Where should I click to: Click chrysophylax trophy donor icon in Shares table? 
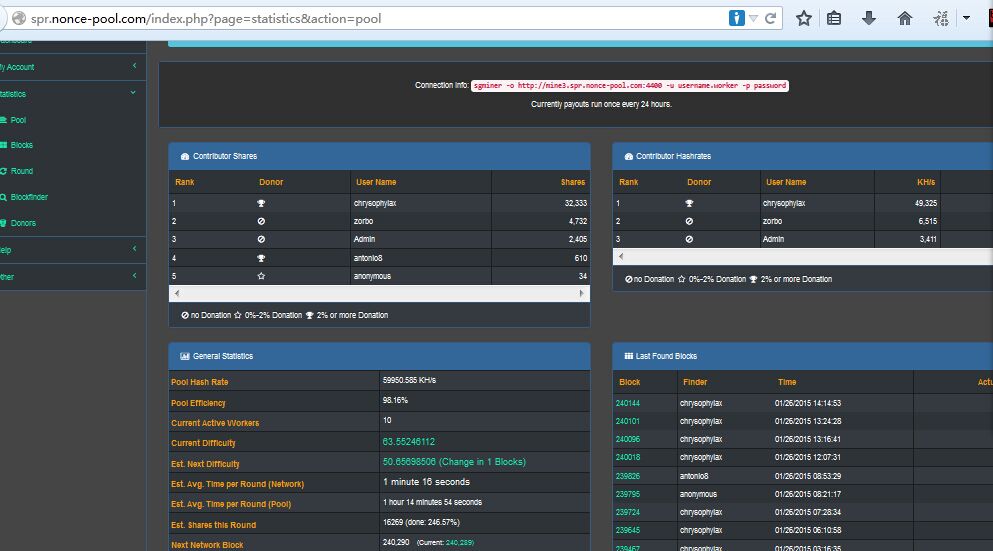[261, 203]
